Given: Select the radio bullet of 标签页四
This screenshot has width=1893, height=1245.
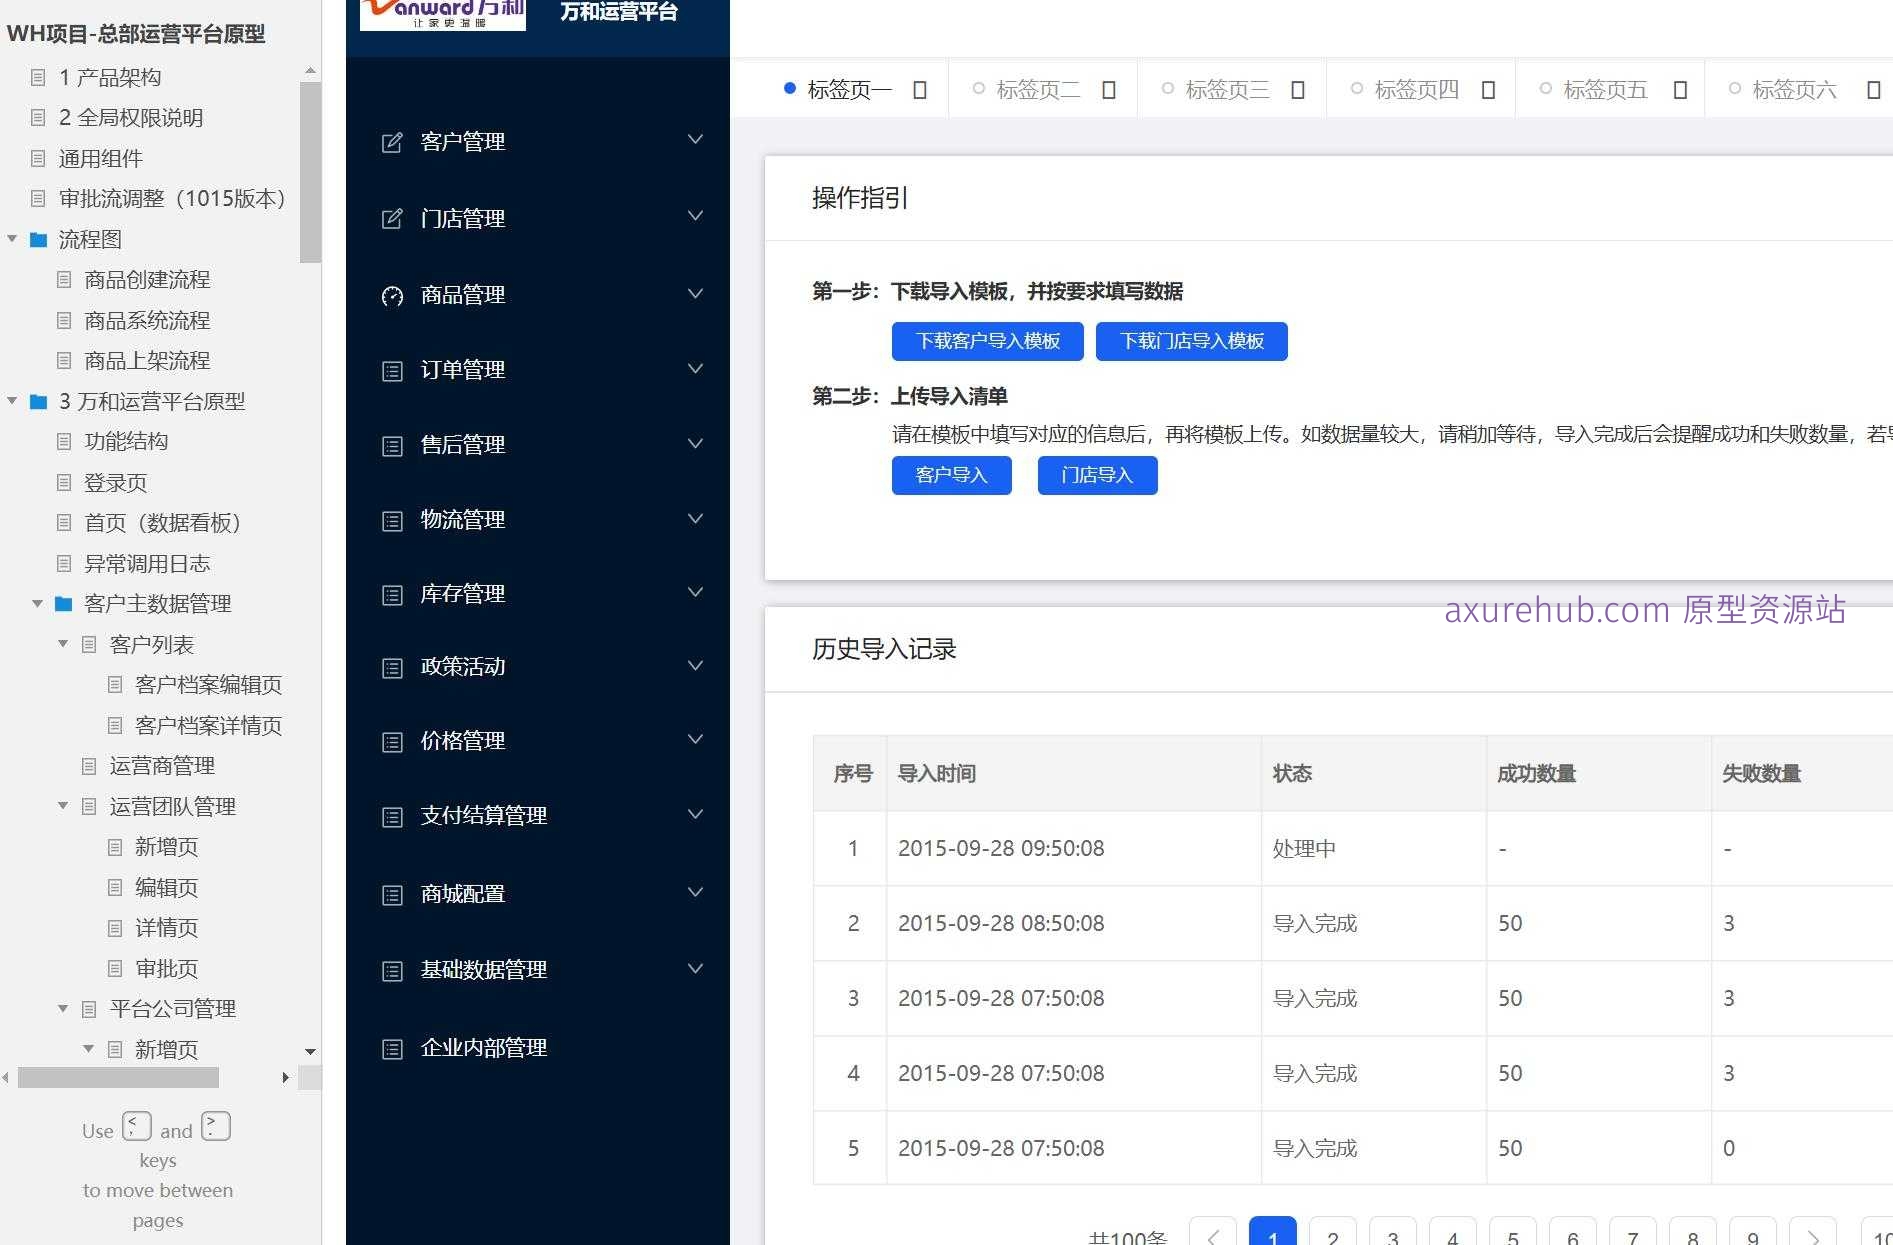Looking at the screenshot, I should point(1356,87).
